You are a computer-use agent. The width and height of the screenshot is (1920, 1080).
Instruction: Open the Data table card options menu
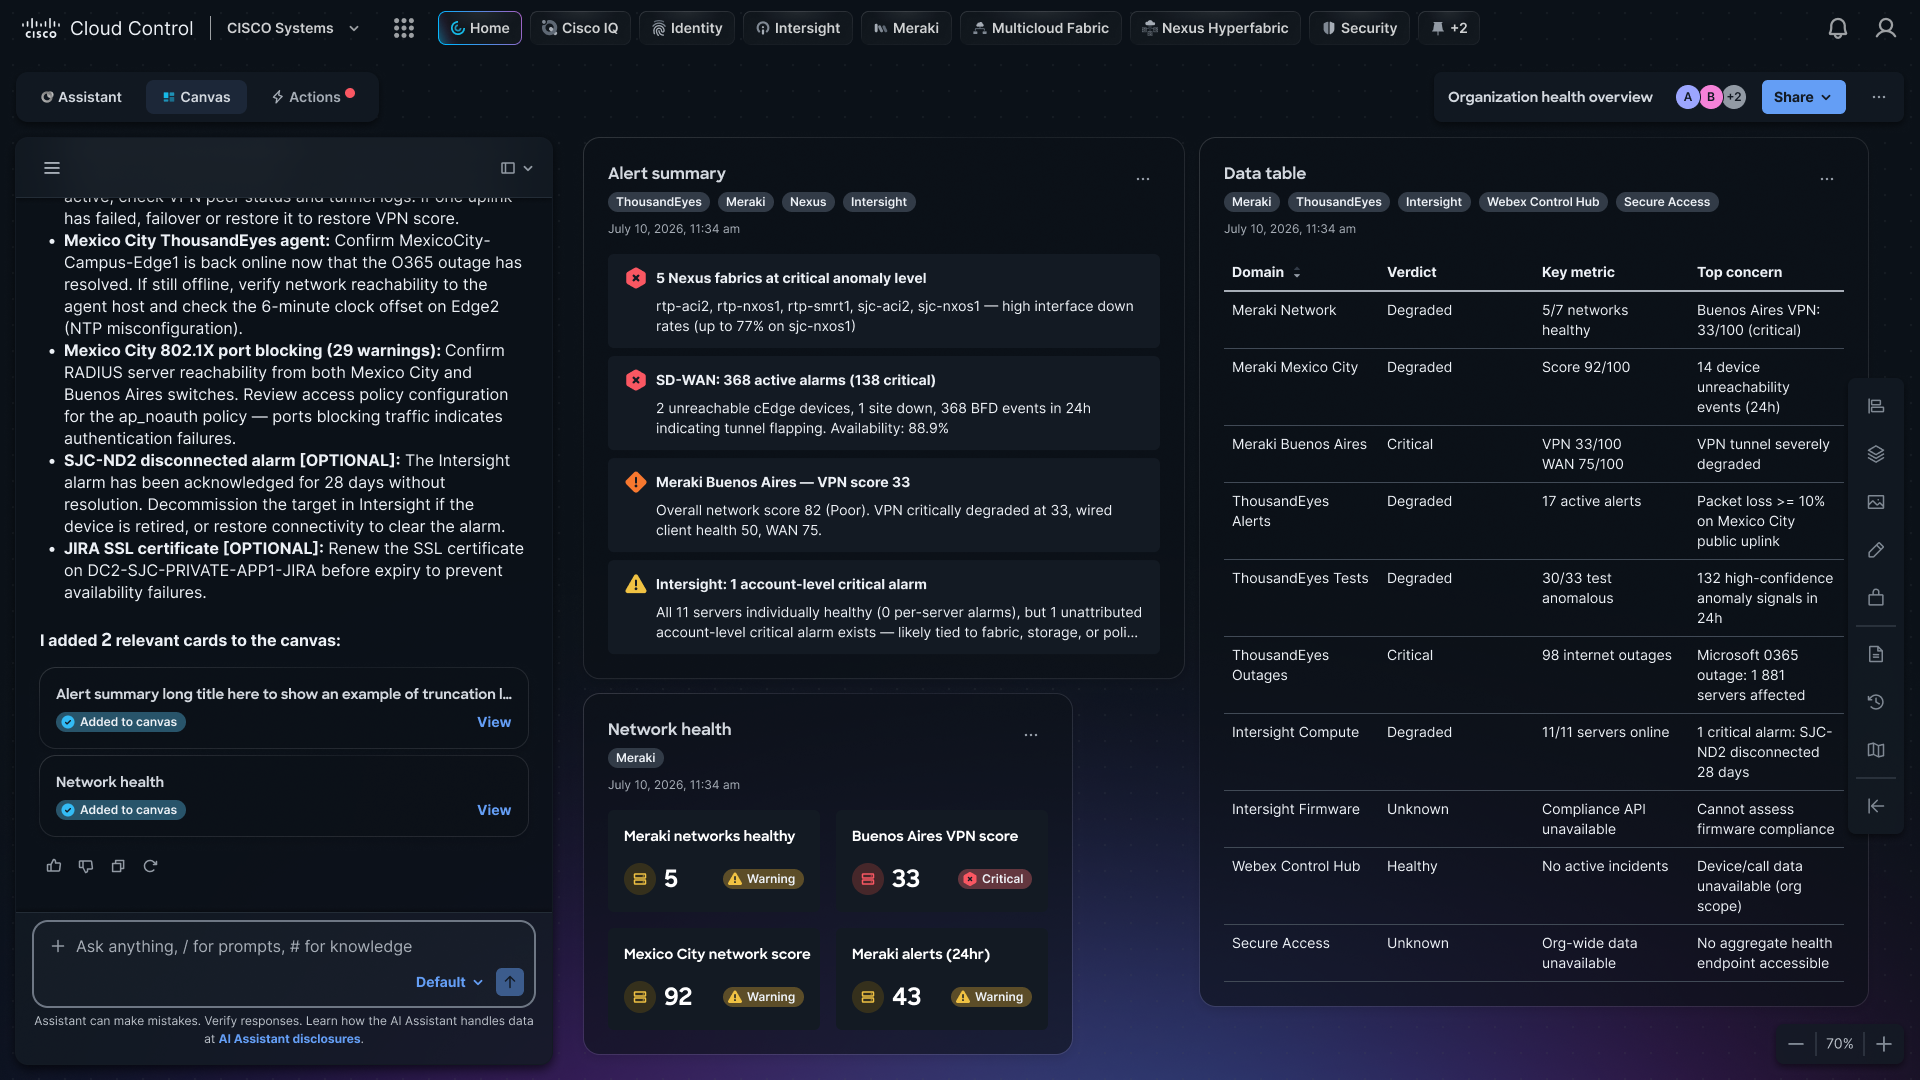click(1827, 179)
